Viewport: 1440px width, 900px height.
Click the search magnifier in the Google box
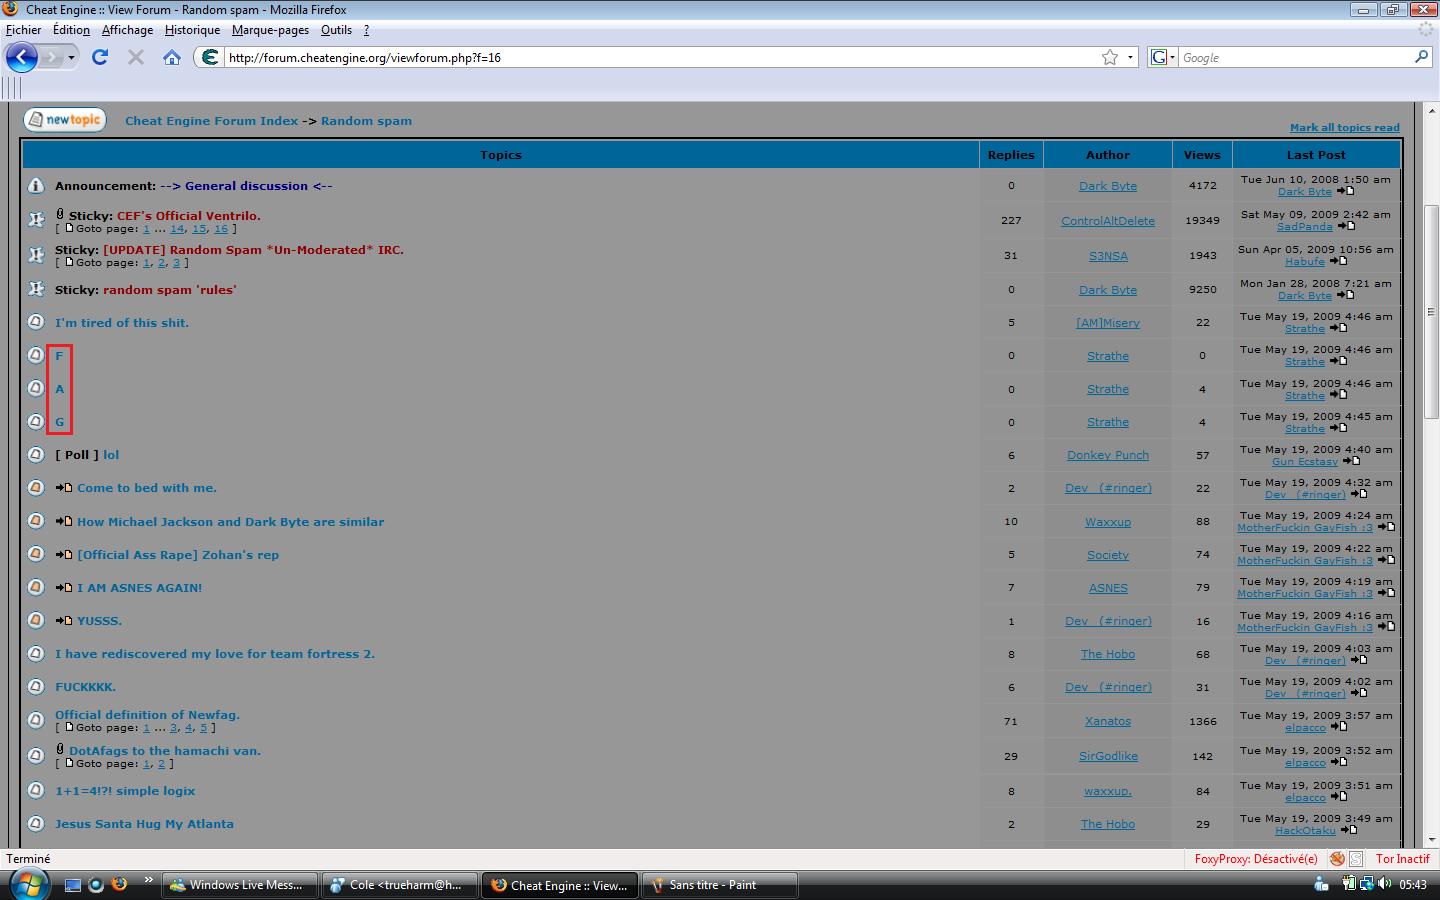click(1421, 57)
